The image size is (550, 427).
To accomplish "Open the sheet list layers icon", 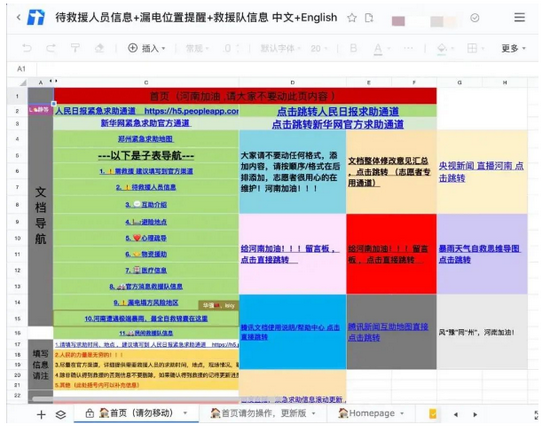I will pyautogui.click(x=61, y=415).
